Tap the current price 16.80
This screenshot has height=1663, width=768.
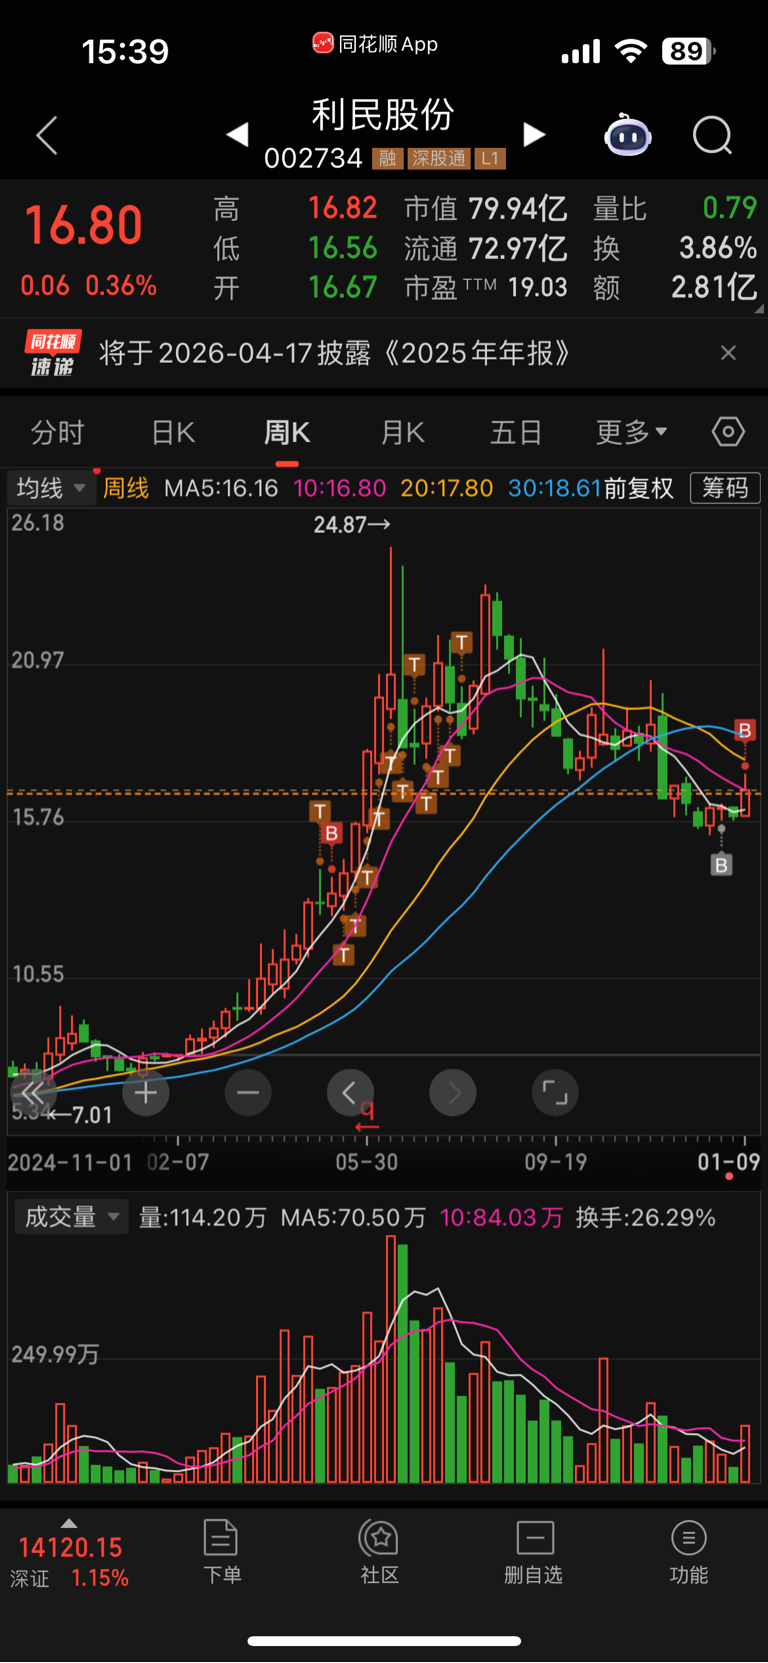(84, 225)
